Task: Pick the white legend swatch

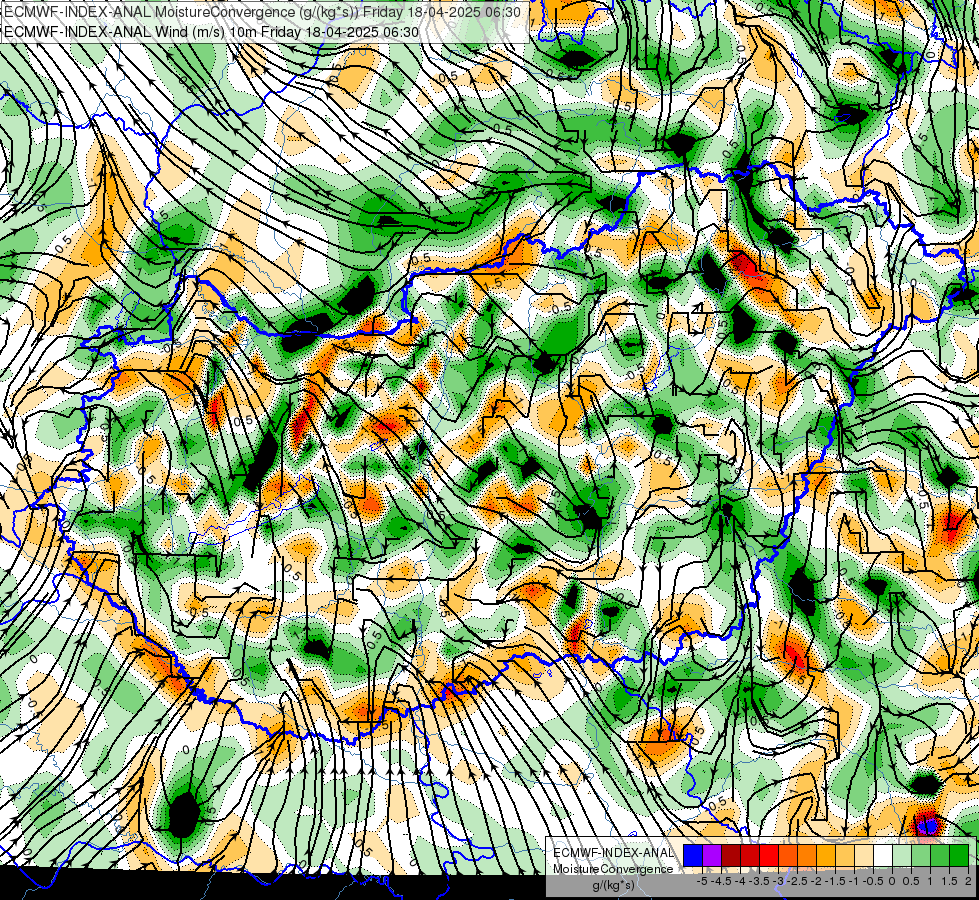Action: click(883, 855)
